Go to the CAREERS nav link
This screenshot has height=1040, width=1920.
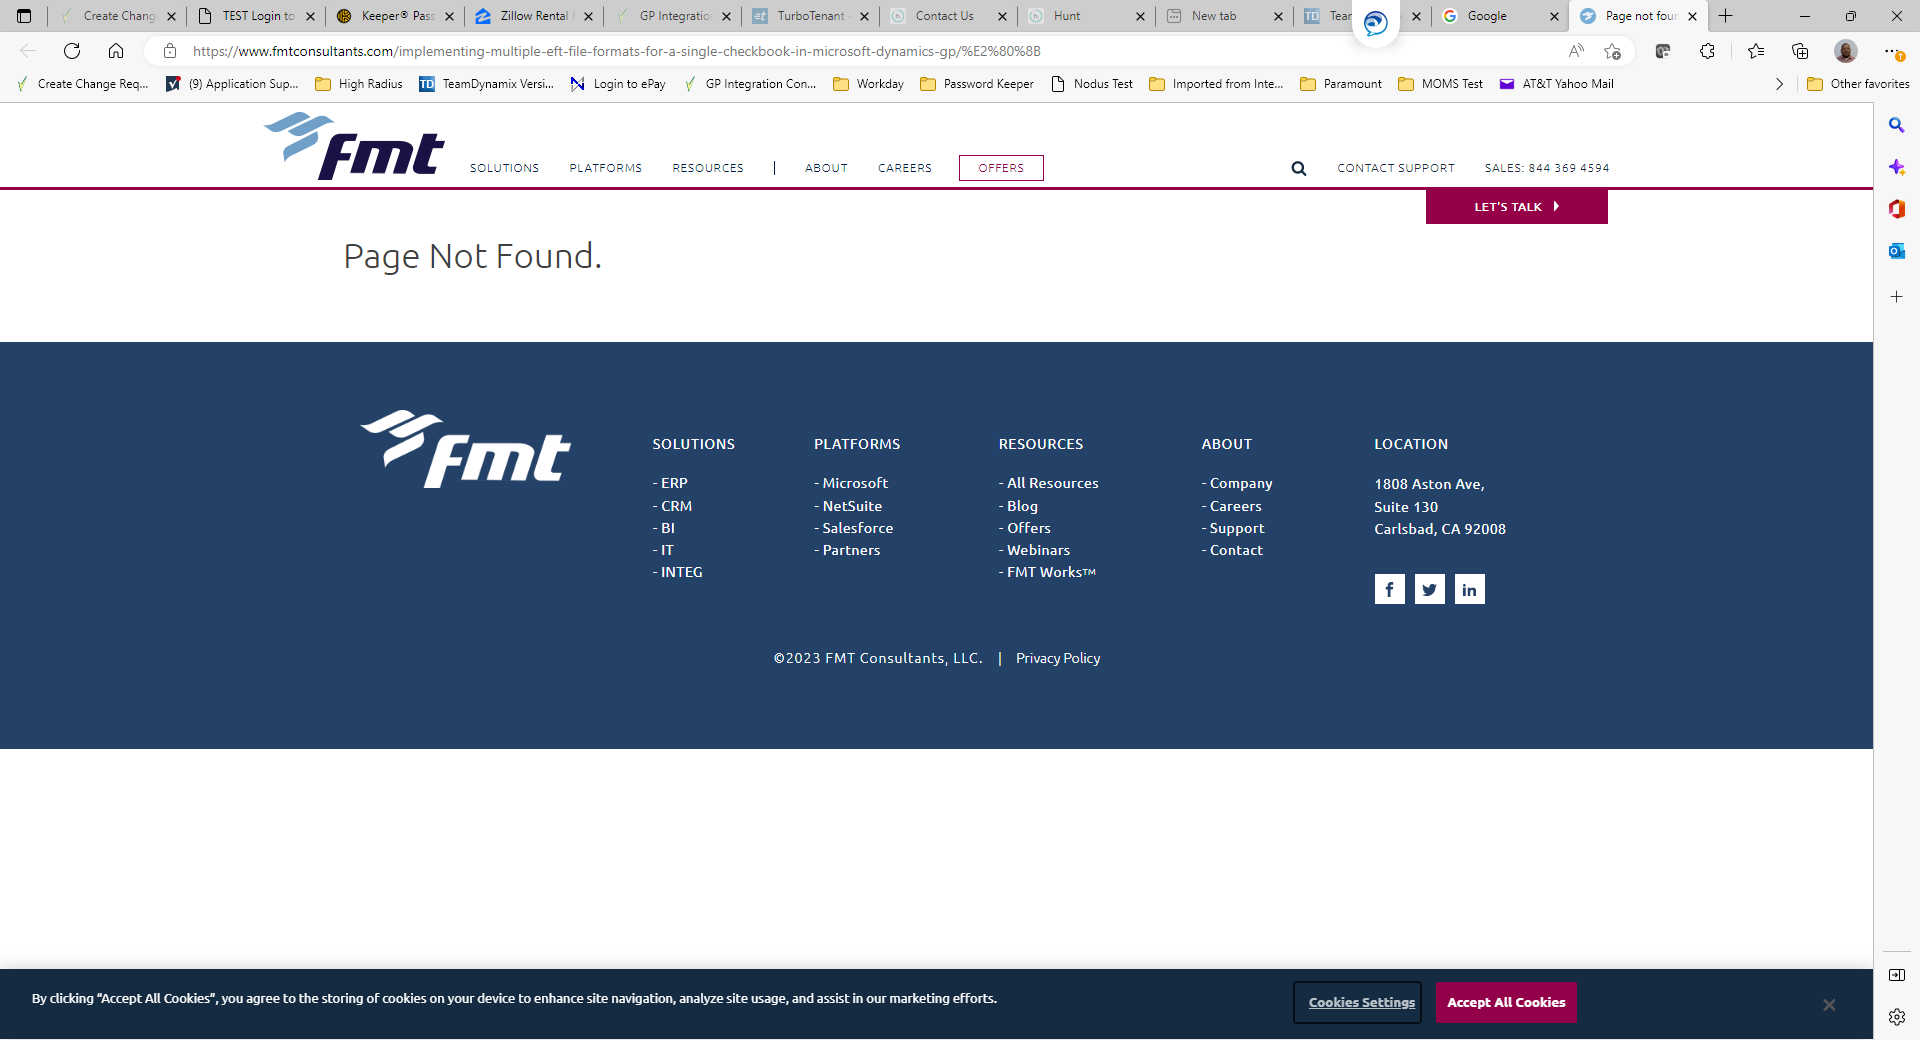pos(905,168)
